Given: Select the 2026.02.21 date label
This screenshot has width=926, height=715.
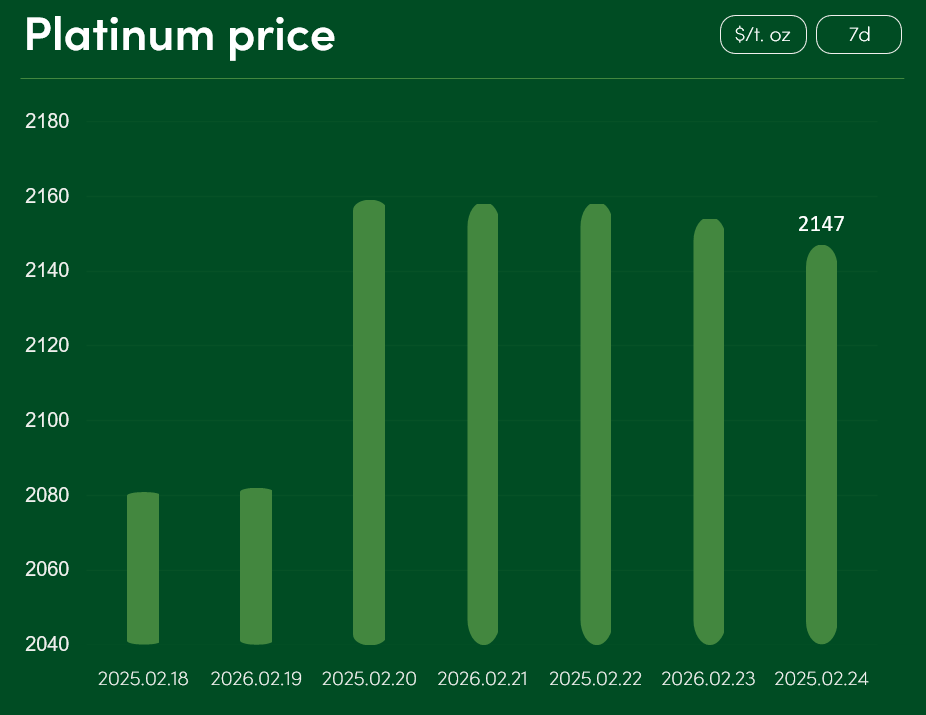Looking at the screenshot, I should coord(483,679).
